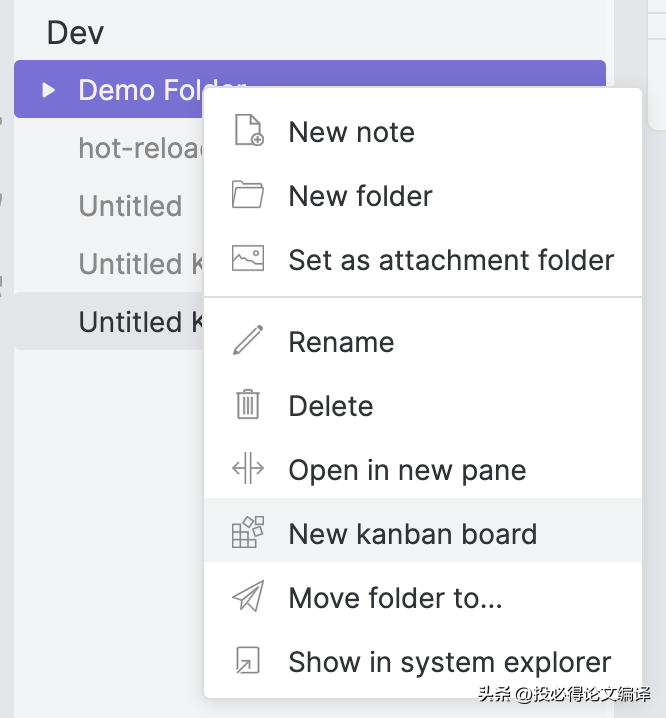Open the first Untitled note

click(130, 205)
